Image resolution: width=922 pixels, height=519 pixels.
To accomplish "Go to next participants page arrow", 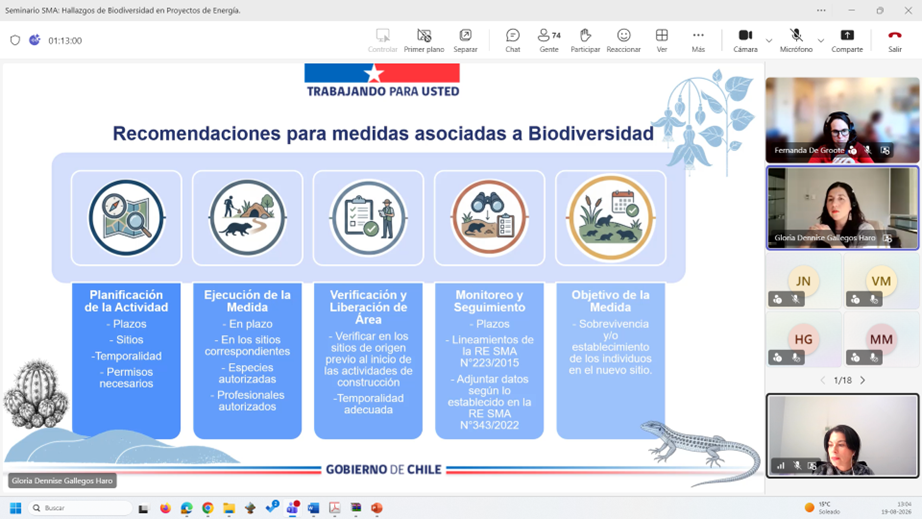I will pyautogui.click(x=863, y=380).
